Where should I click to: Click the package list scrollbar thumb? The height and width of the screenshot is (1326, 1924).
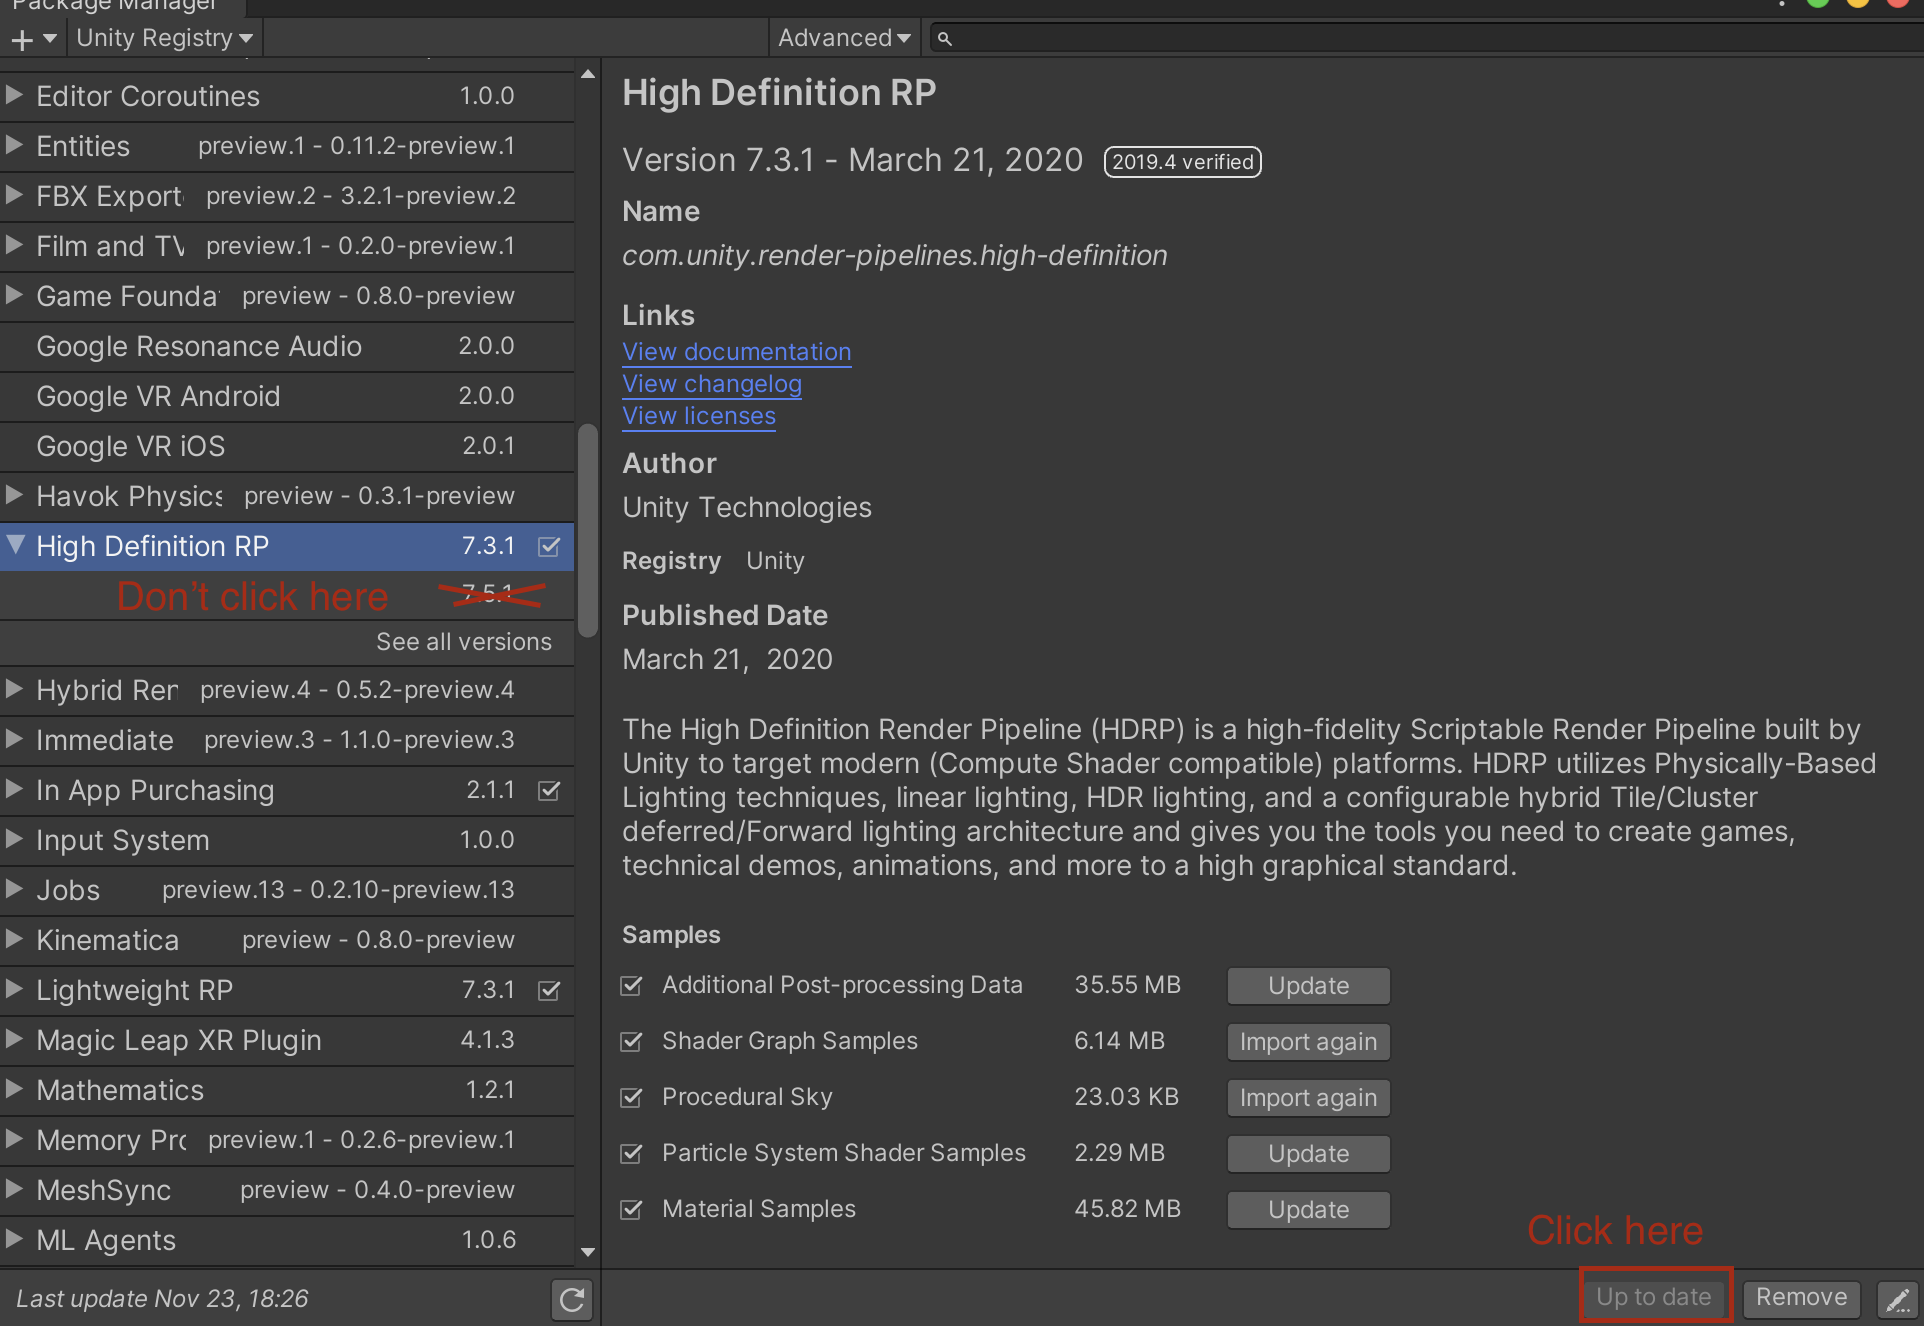coord(588,530)
